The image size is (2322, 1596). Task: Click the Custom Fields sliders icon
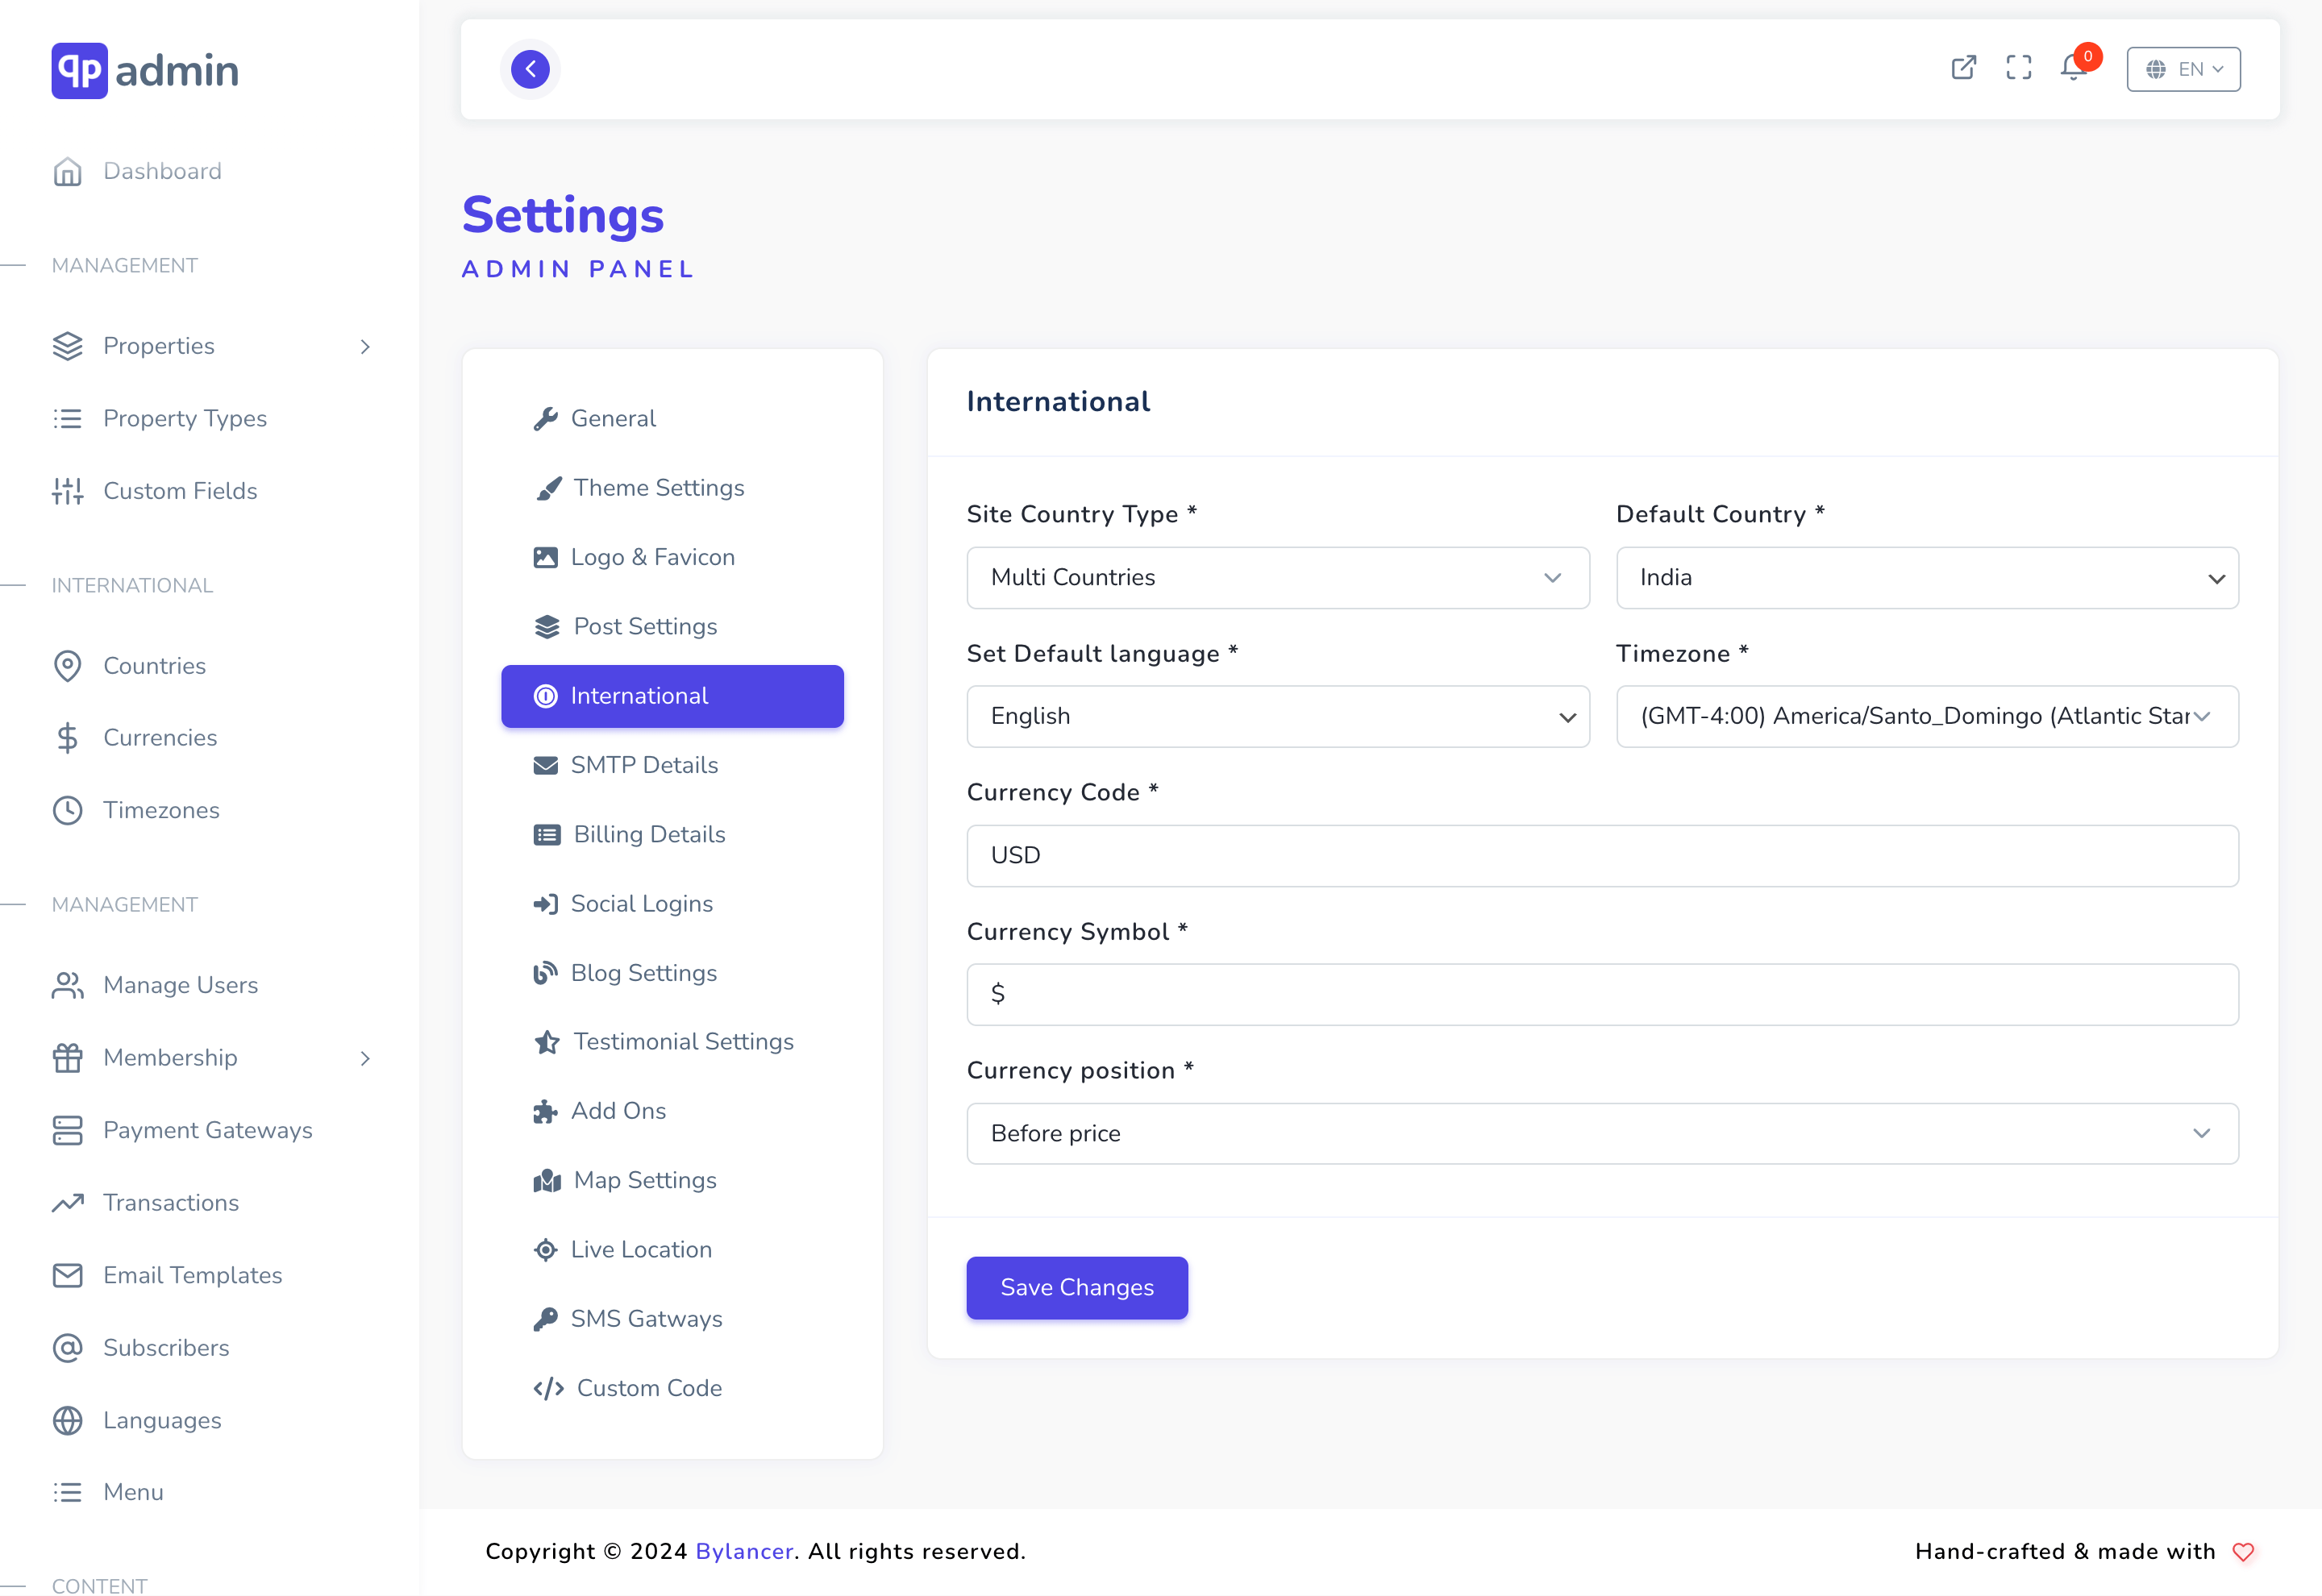pos(67,491)
